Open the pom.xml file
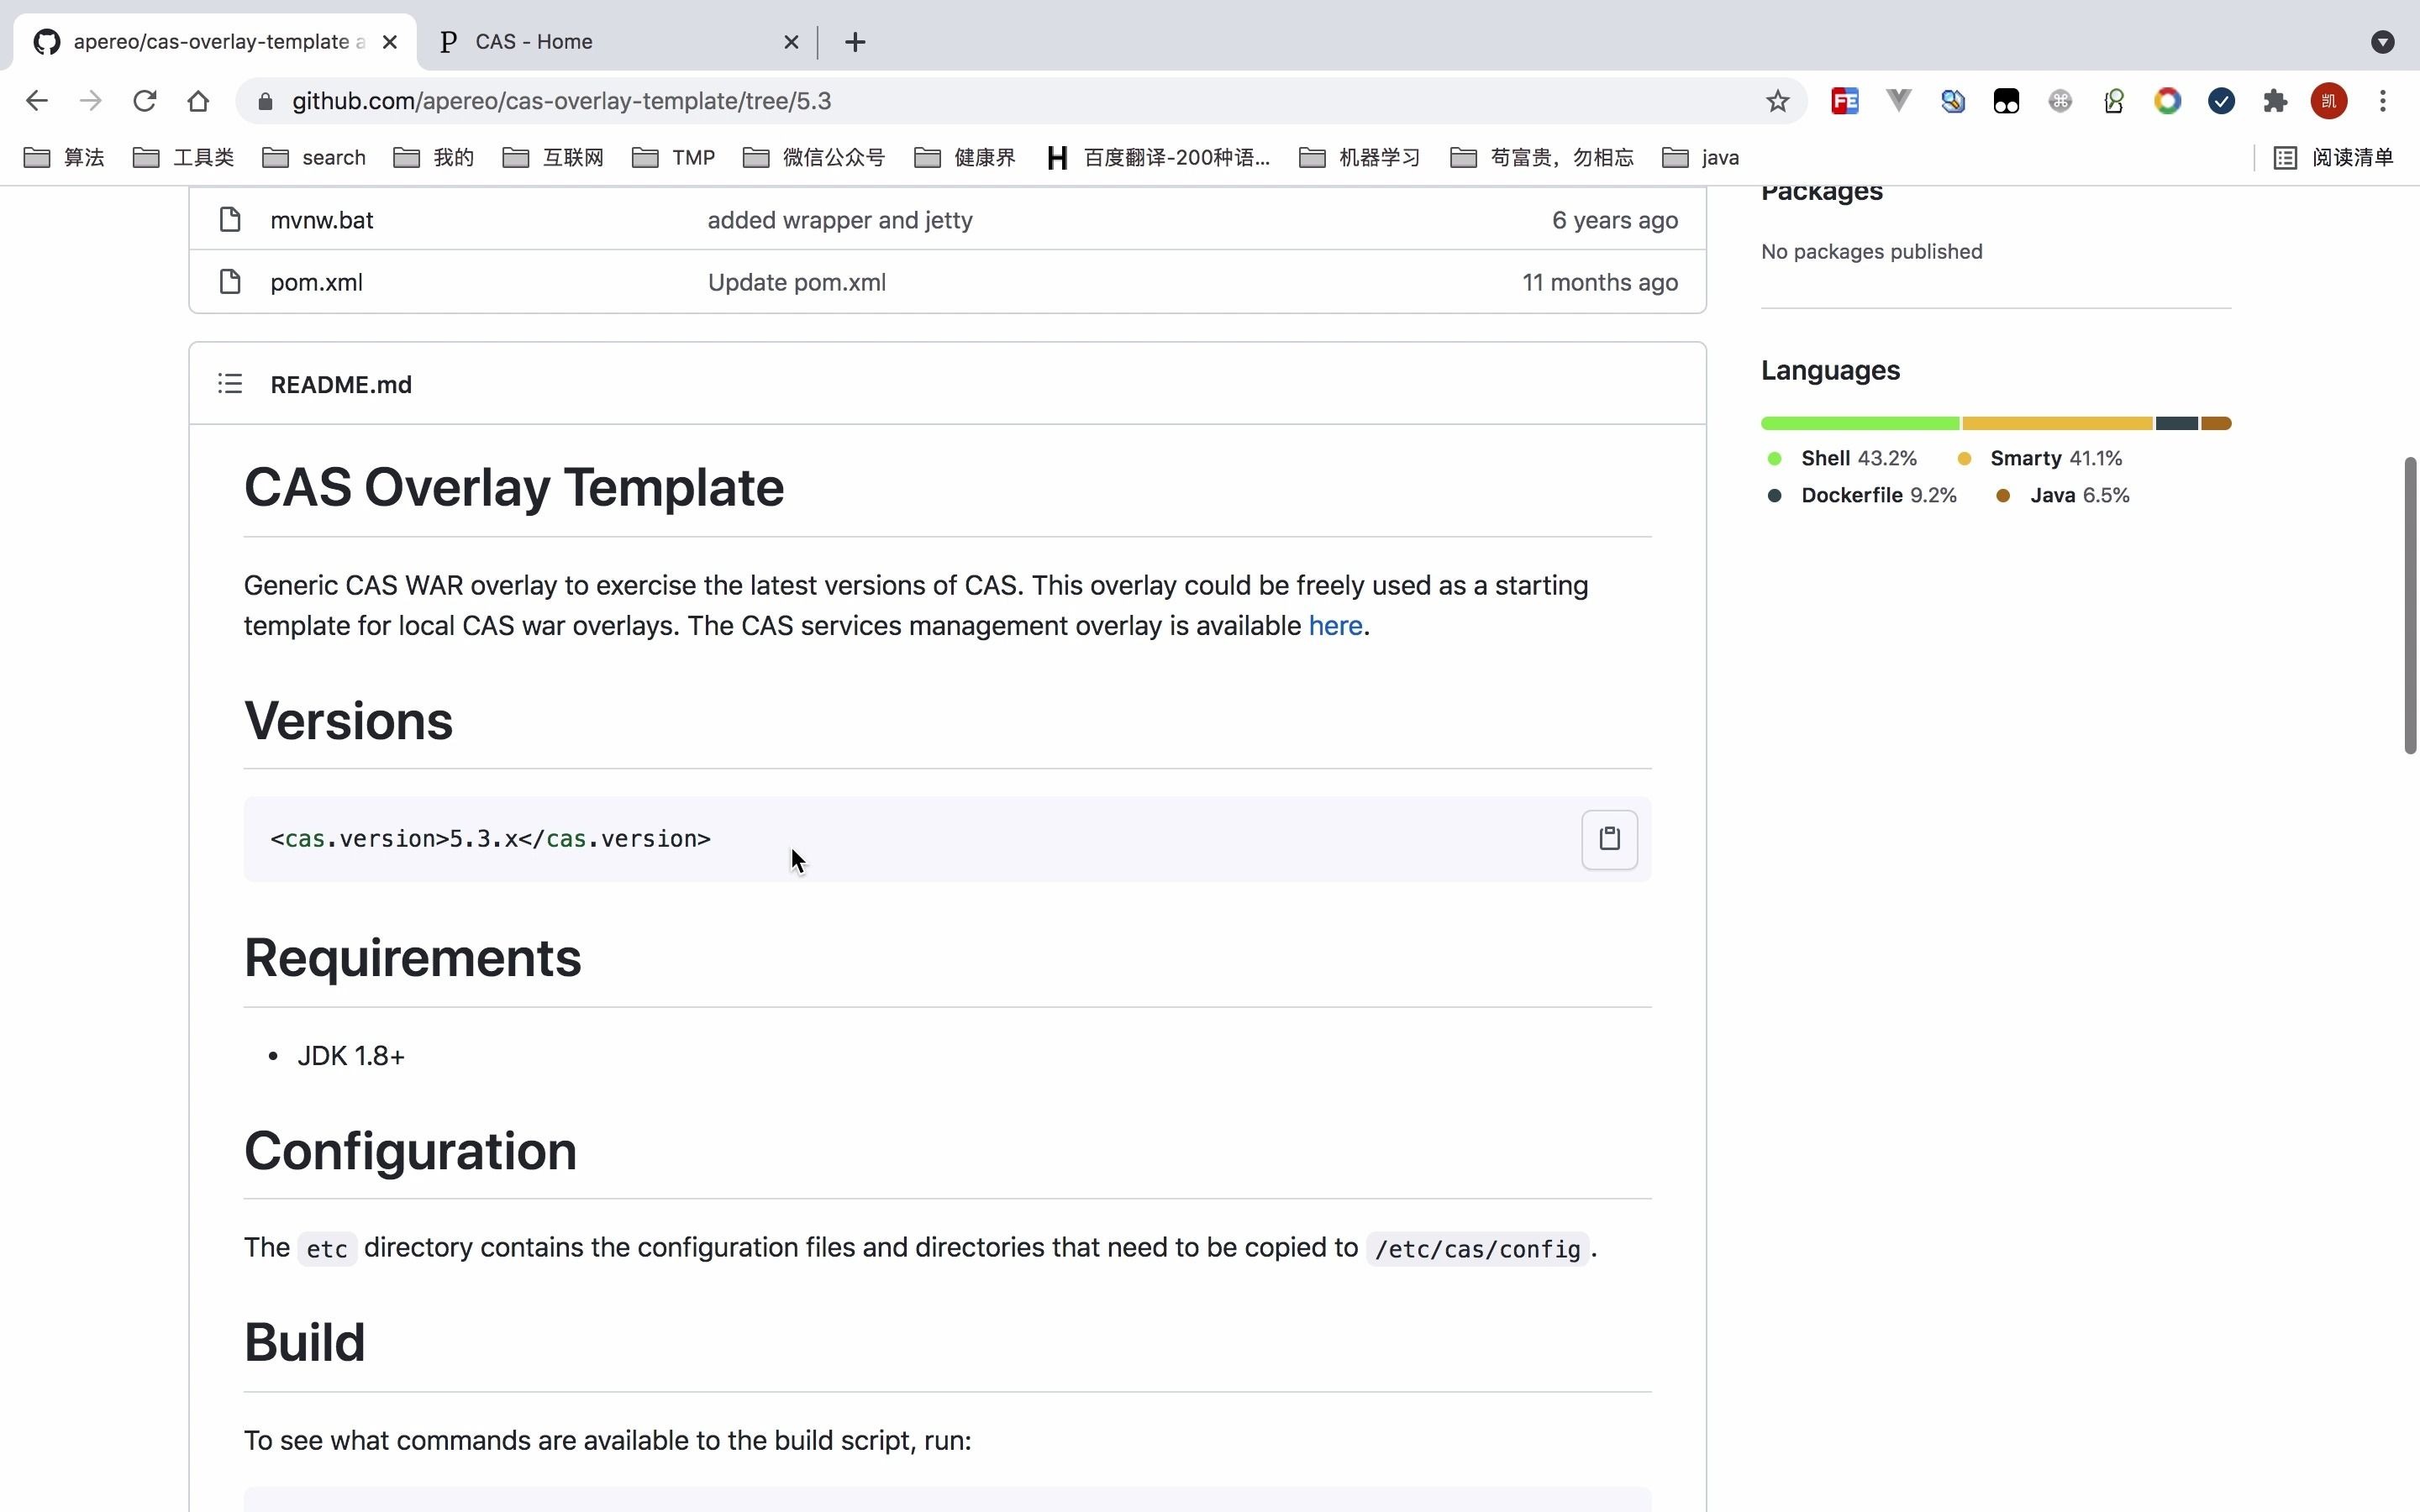This screenshot has width=2420, height=1512. coord(316,282)
